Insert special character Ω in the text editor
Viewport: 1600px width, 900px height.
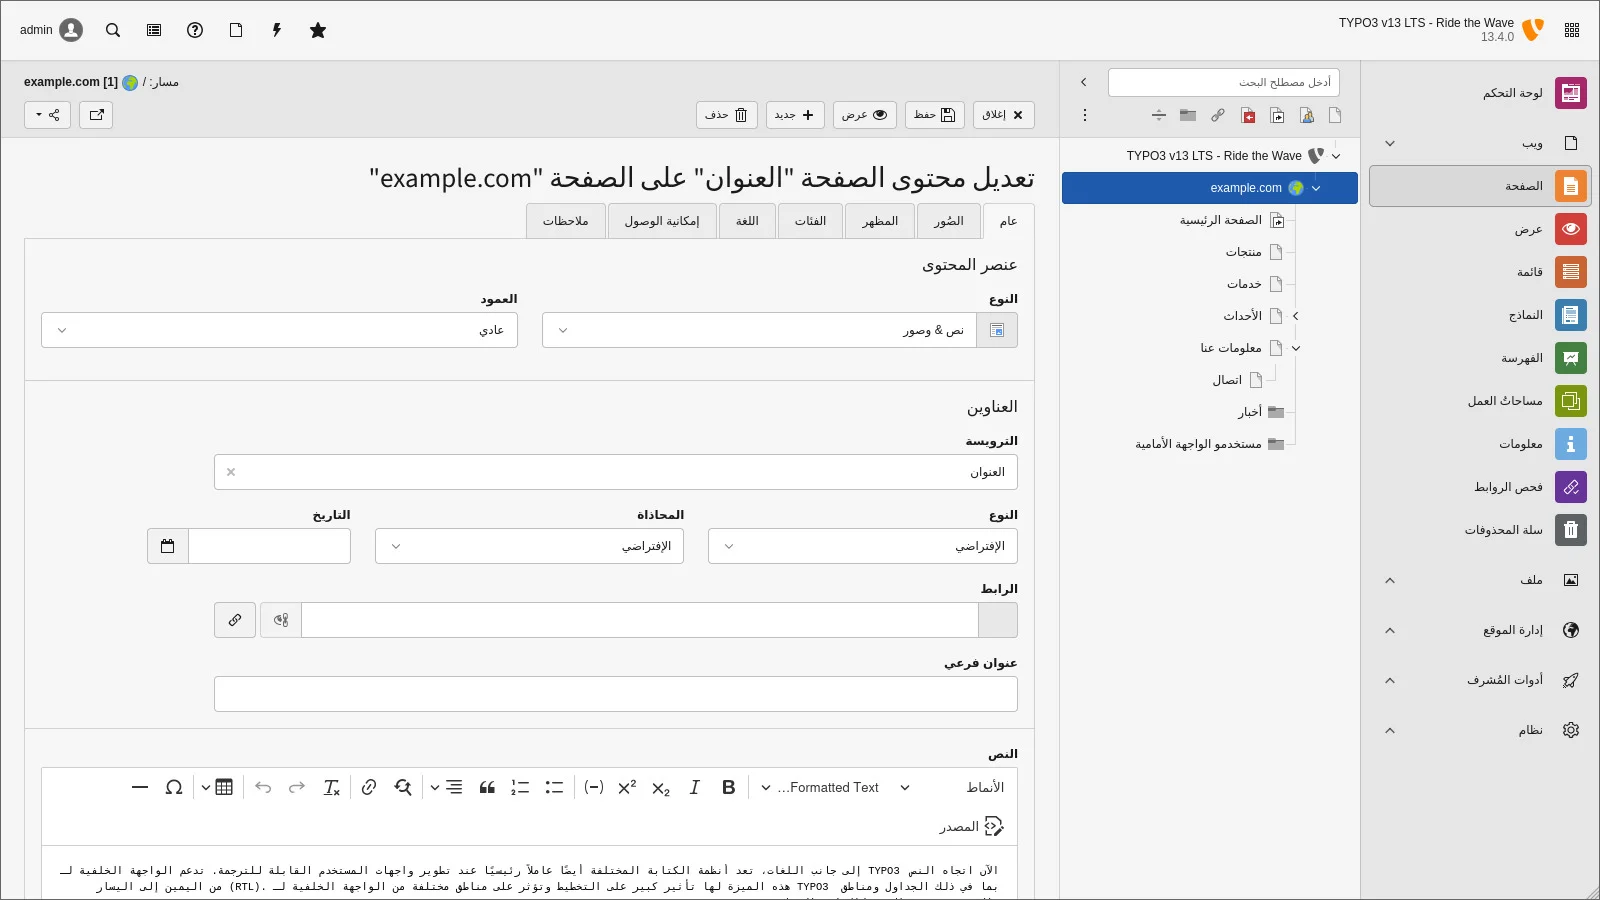pyautogui.click(x=174, y=788)
